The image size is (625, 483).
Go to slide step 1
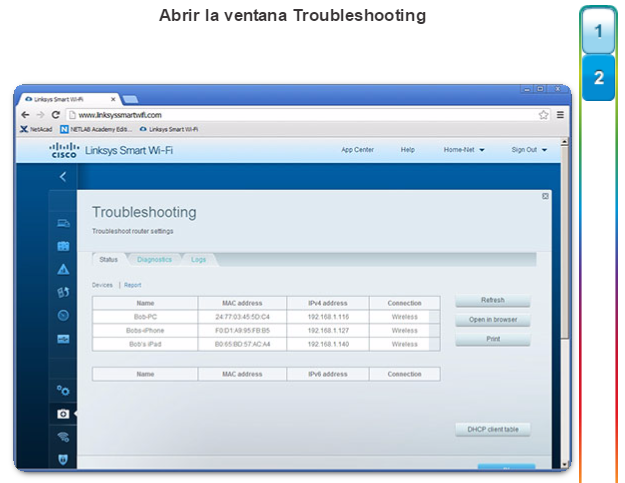click(598, 31)
